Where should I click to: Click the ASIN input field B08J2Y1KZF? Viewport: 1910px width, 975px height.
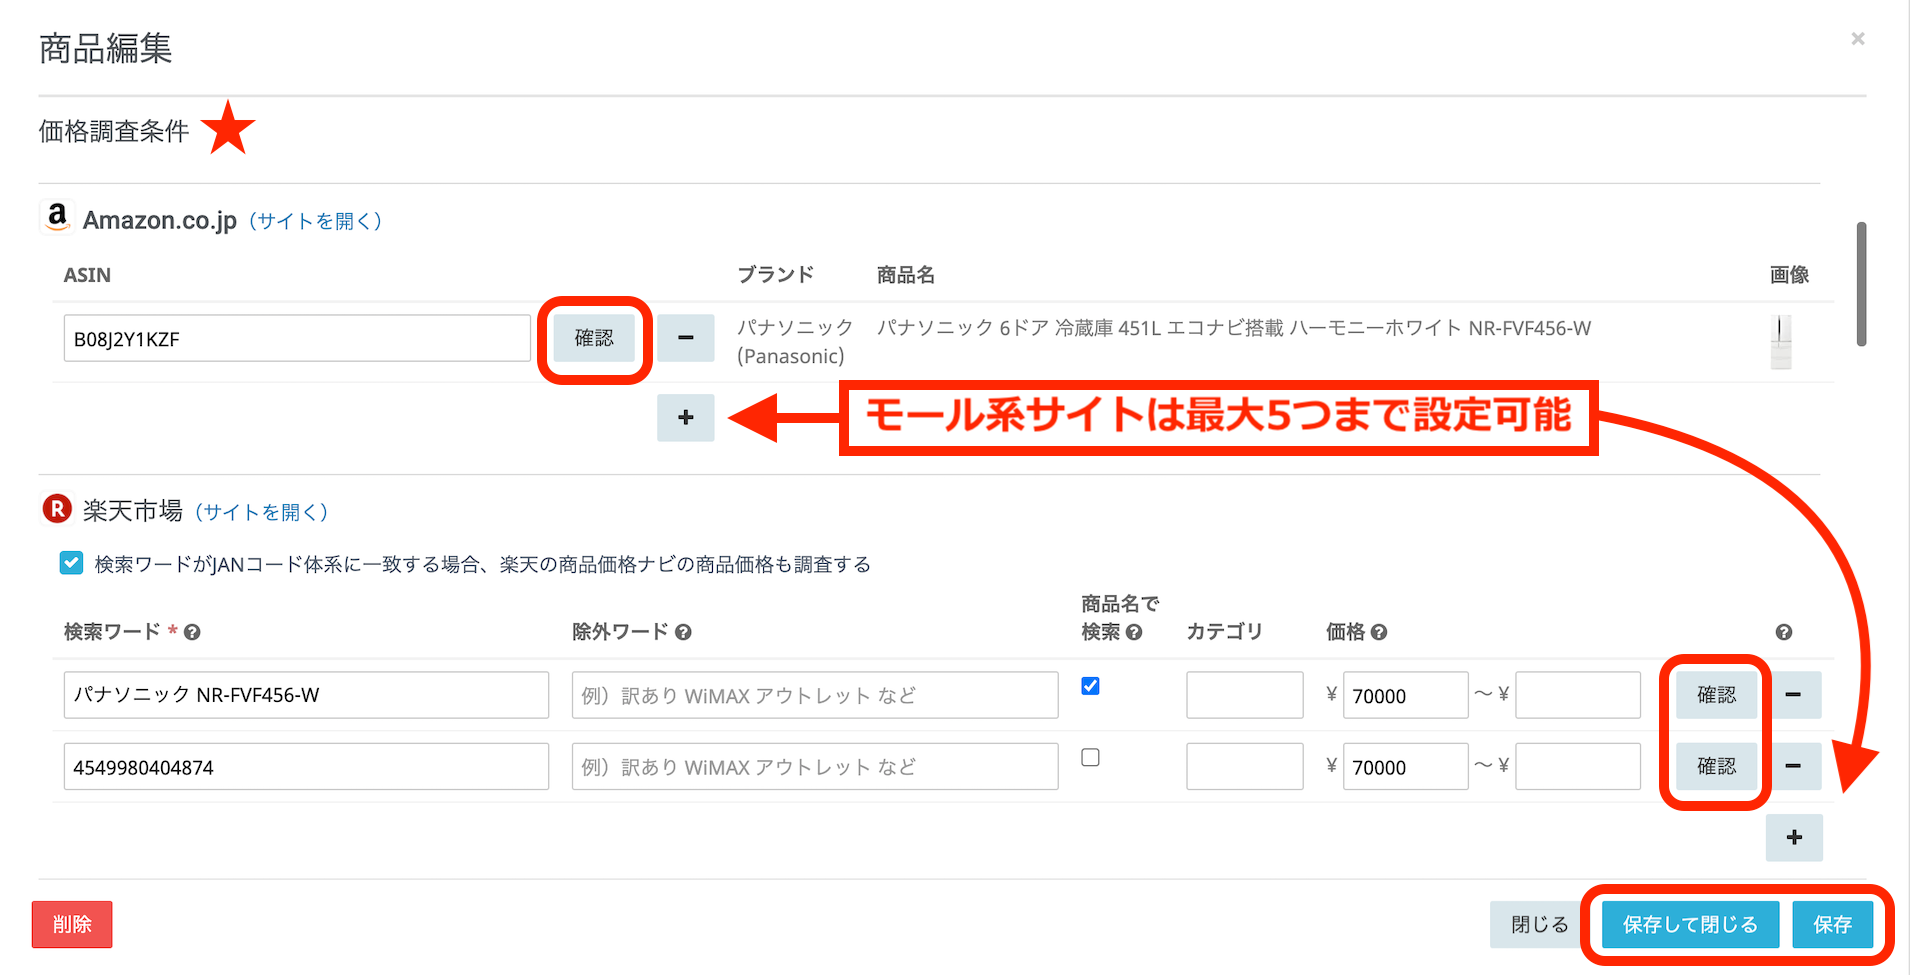pyautogui.click(x=296, y=339)
